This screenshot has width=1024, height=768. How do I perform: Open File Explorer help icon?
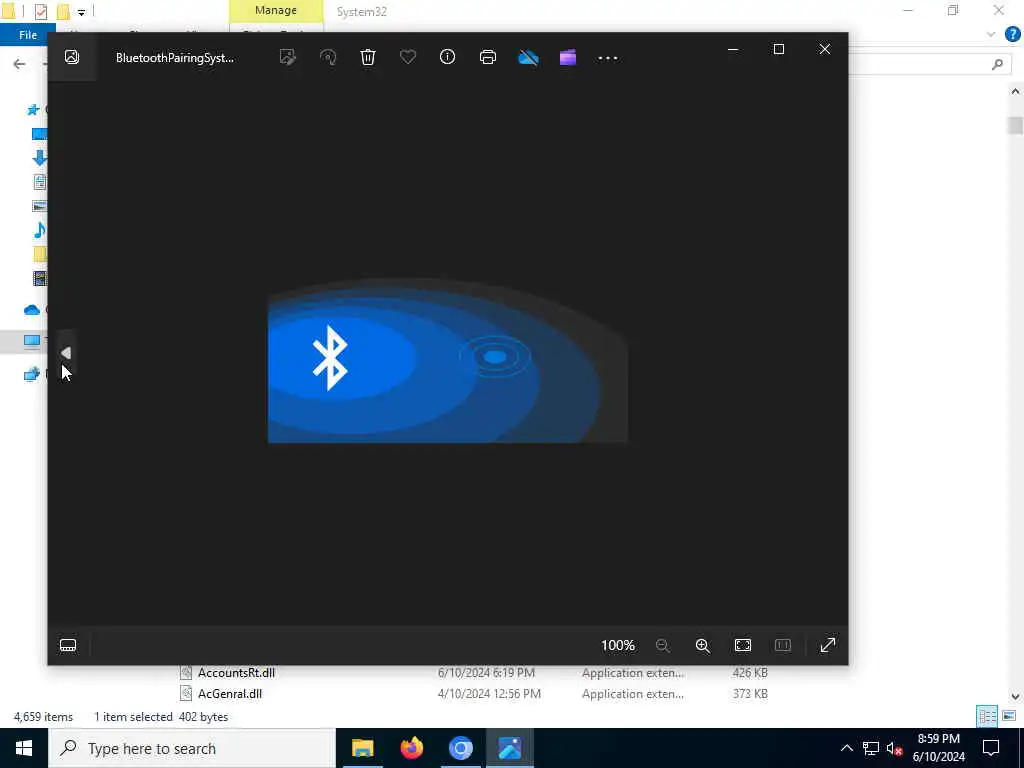(x=1012, y=35)
